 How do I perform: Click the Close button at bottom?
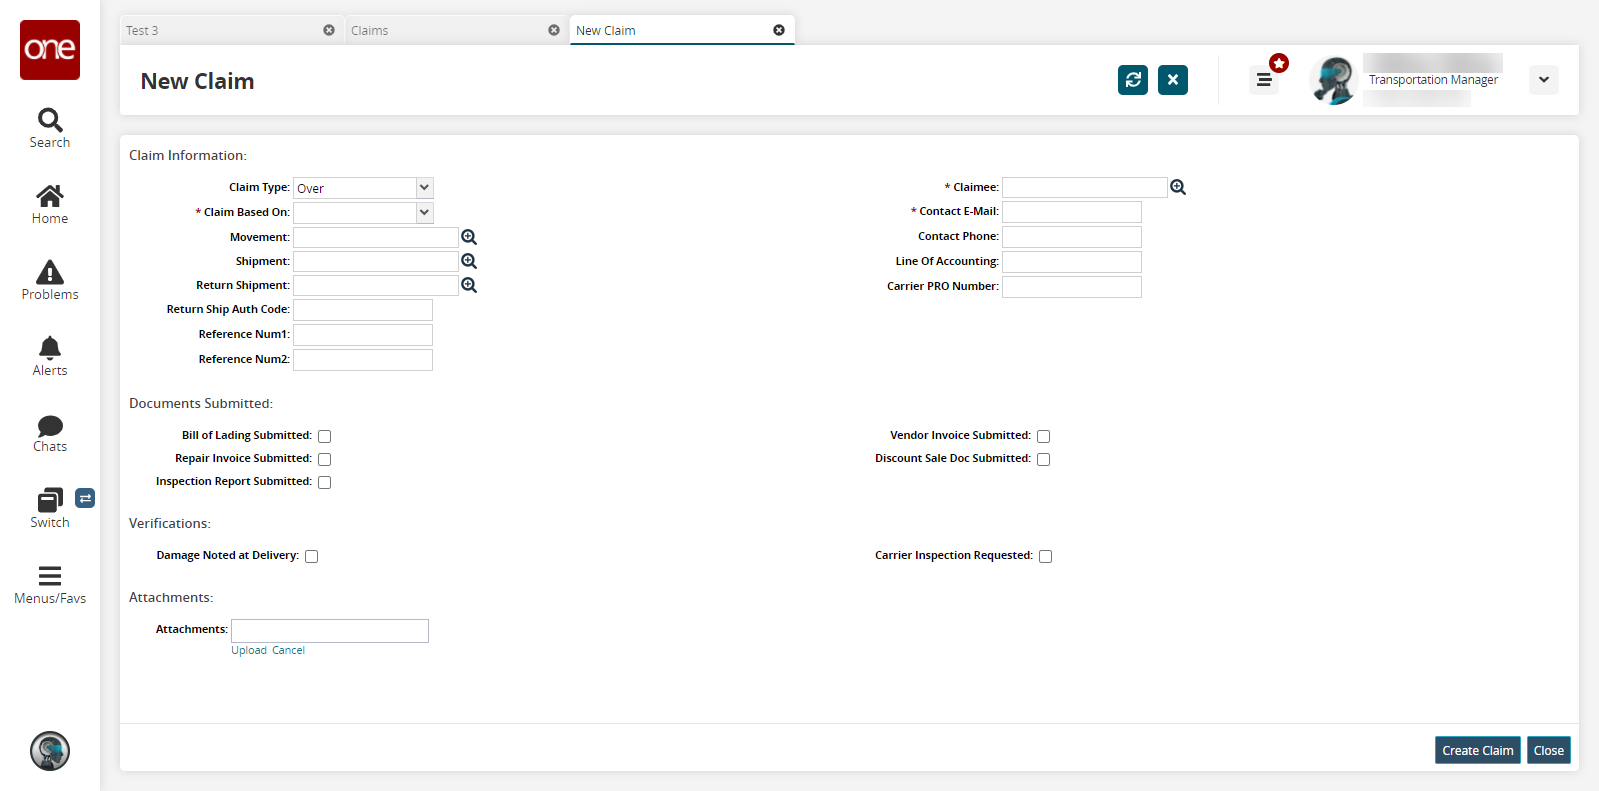coord(1549,750)
